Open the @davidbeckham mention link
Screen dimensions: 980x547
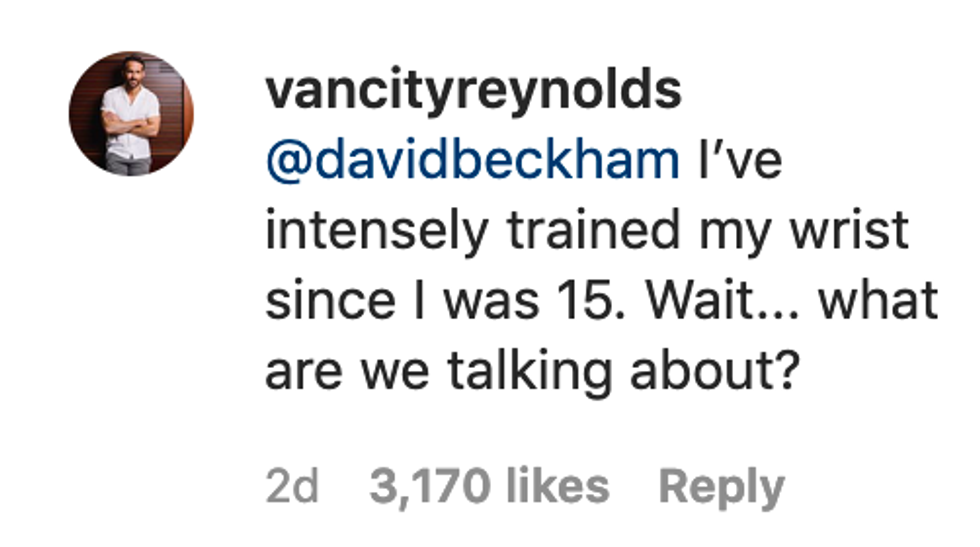click(472, 162)
